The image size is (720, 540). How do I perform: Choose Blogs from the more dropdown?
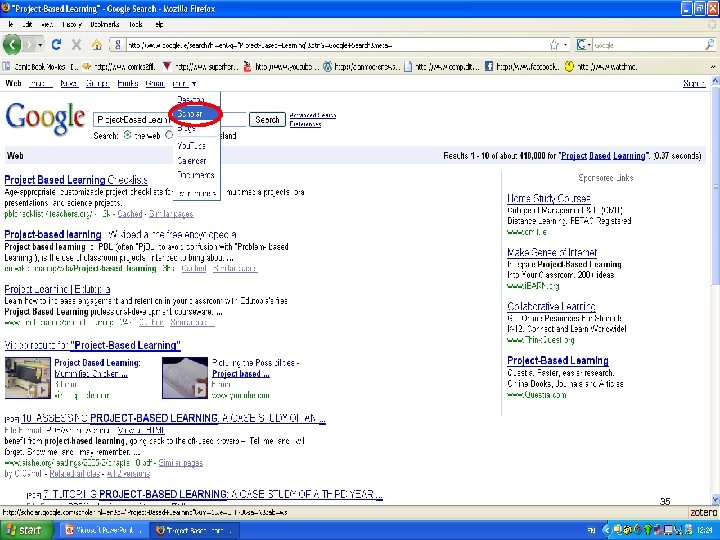coord(186,128)
